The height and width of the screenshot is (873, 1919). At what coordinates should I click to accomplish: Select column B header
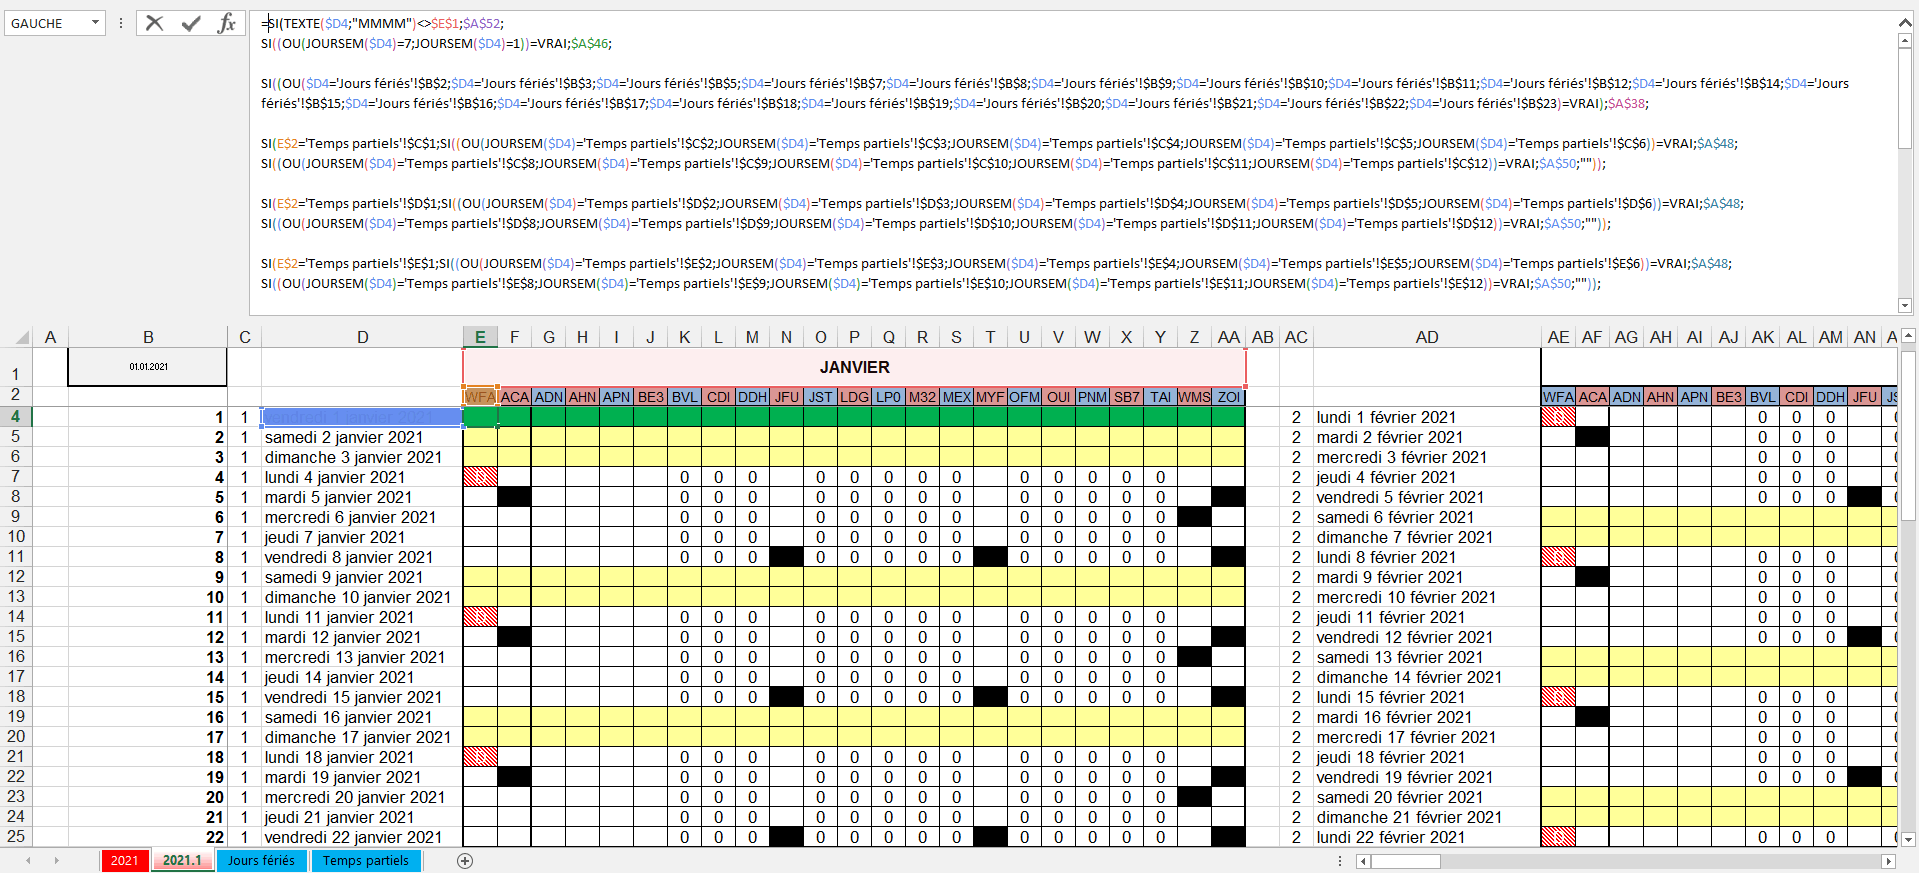click(x=148, y=338)
